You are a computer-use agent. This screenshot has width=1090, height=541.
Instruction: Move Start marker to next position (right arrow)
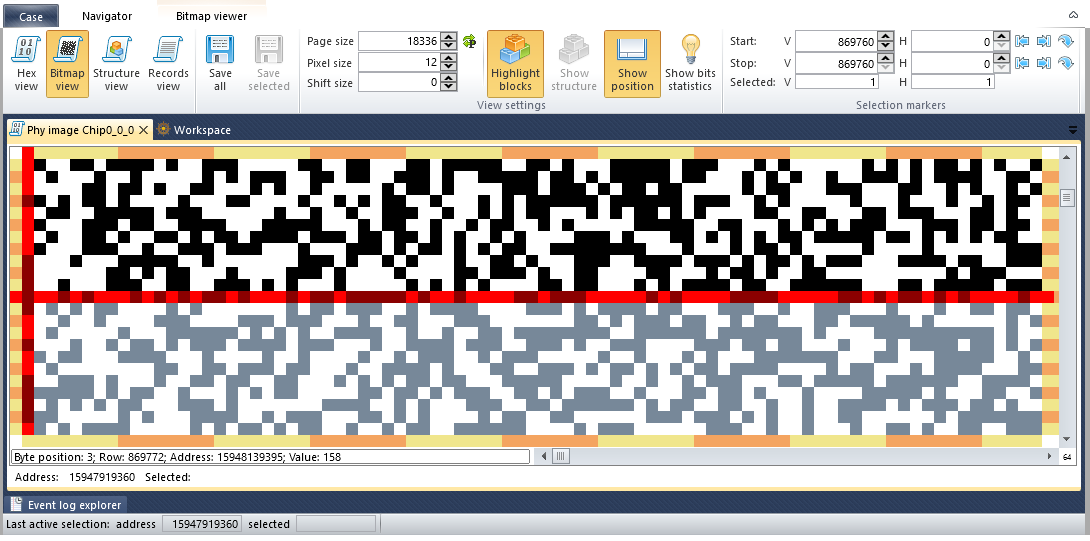(1043, 42)
